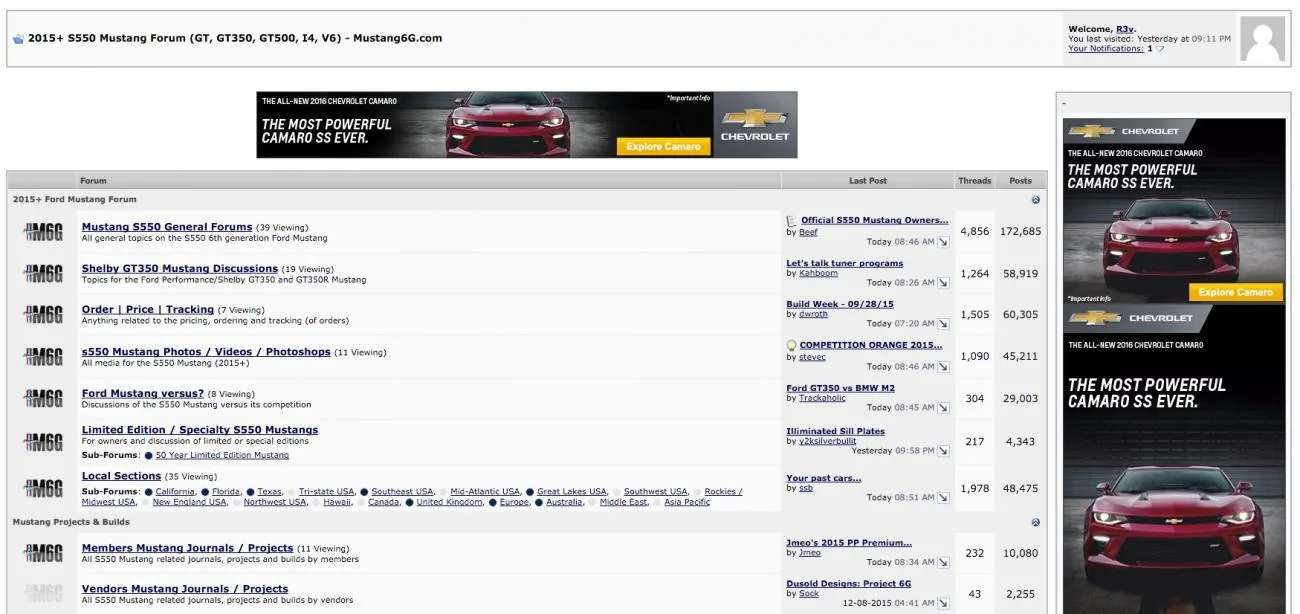View profile of poster Kahboom
Image resolution: width=1300 pixels, height=614 pixels.
pyautogui.click(x=818, y=273)
